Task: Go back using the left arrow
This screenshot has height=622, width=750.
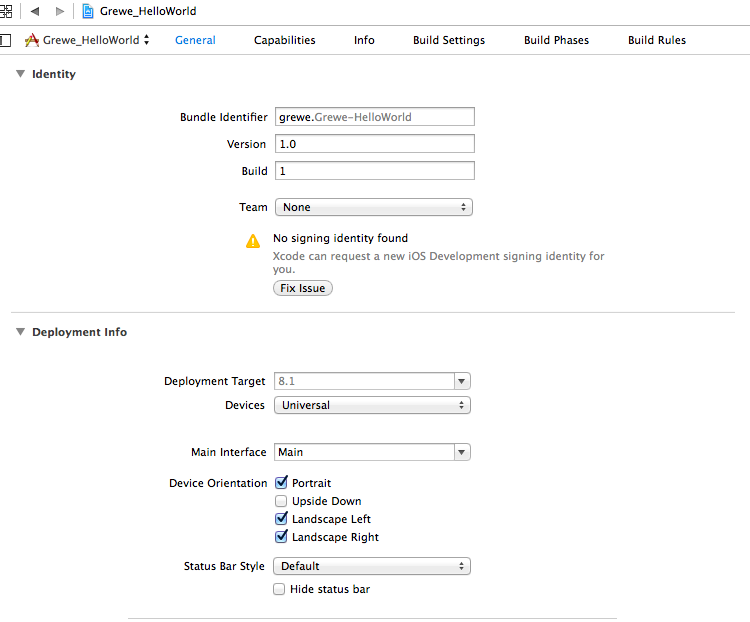Action: tap(35, 11)
